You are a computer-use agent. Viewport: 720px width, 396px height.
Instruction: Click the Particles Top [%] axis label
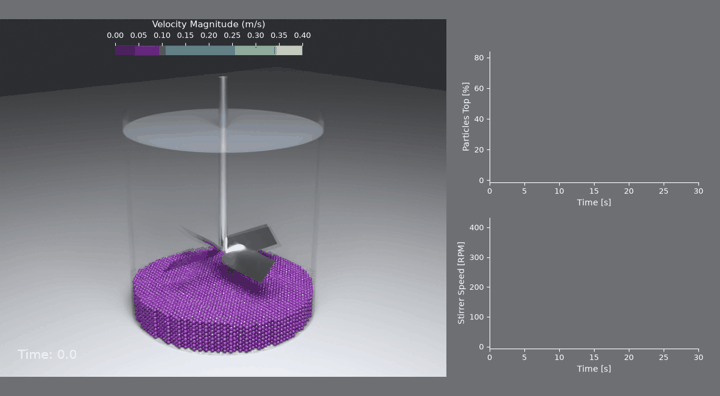466,117
